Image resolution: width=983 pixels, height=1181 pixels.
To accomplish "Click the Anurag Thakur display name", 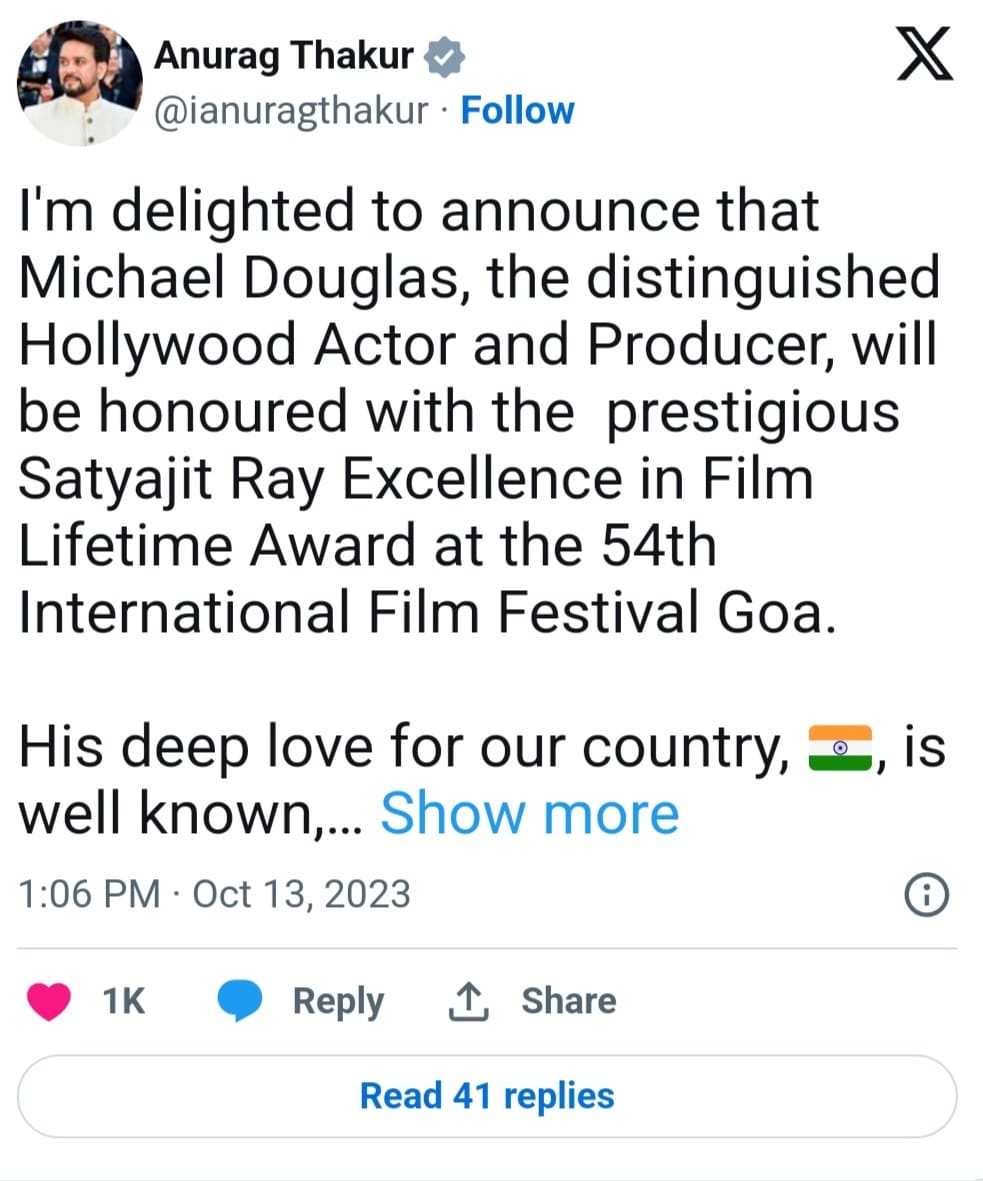I will click(283, 58).
